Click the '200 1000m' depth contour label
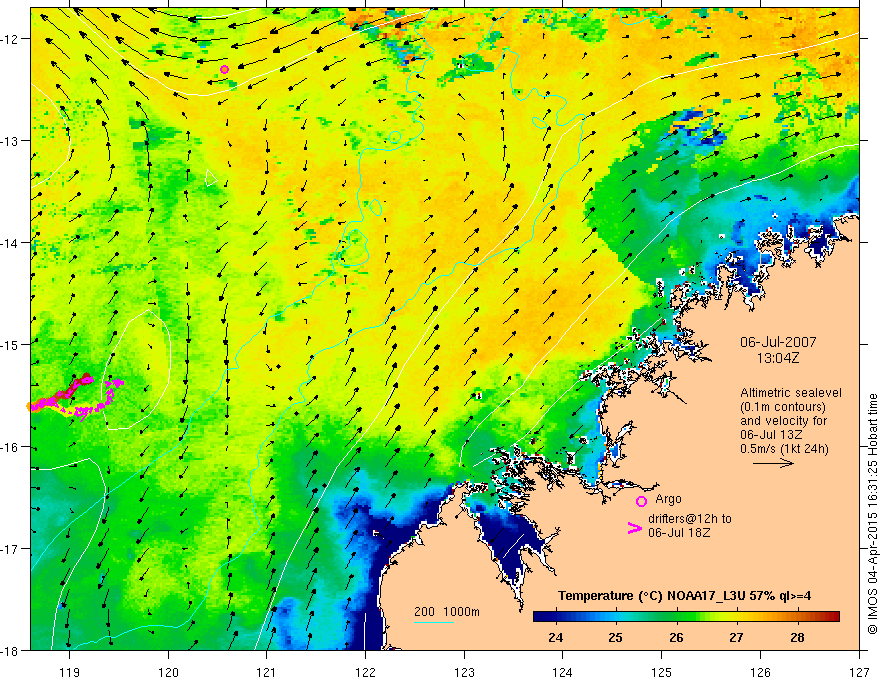 [x=447, y=612]
